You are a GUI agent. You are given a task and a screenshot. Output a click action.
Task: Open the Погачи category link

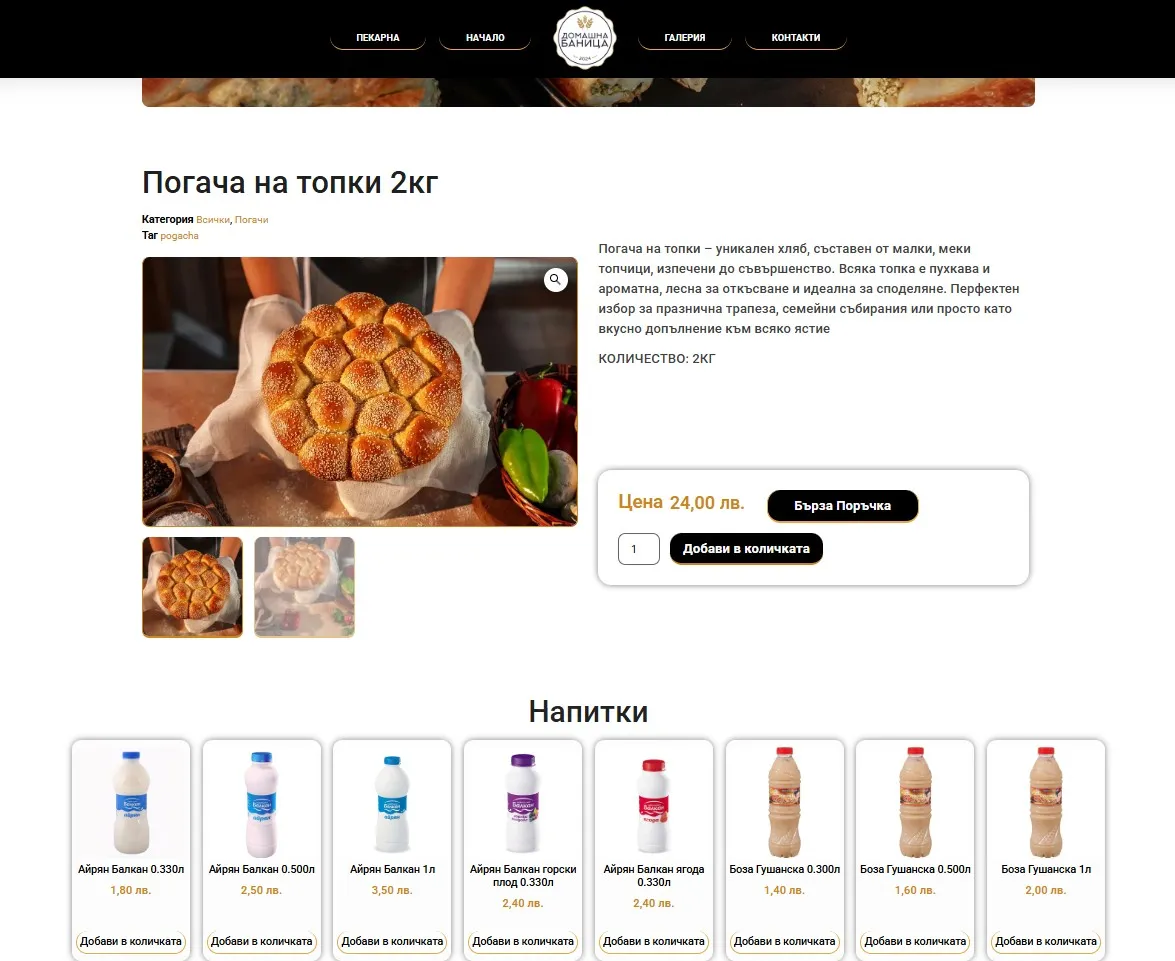pos(252,220)
